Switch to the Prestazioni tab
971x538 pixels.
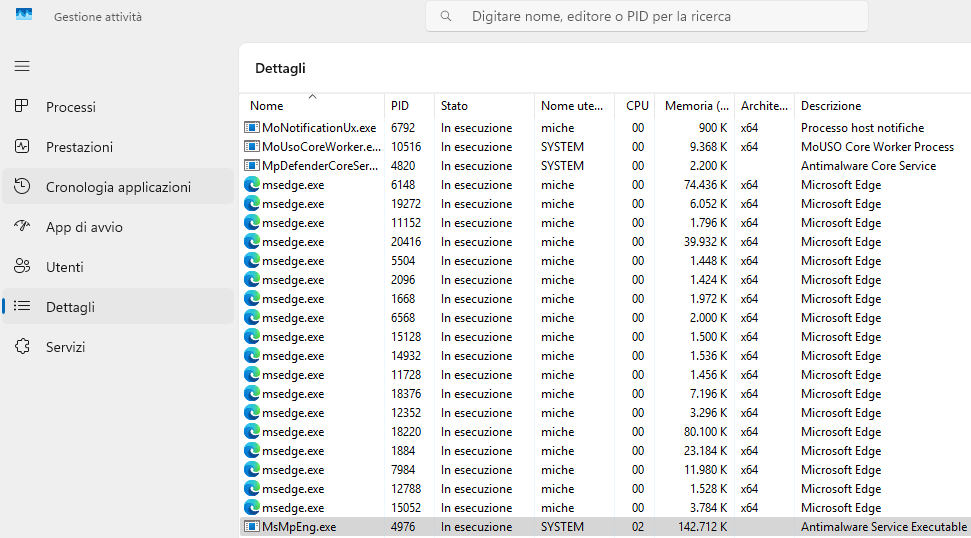click(118, 147)
